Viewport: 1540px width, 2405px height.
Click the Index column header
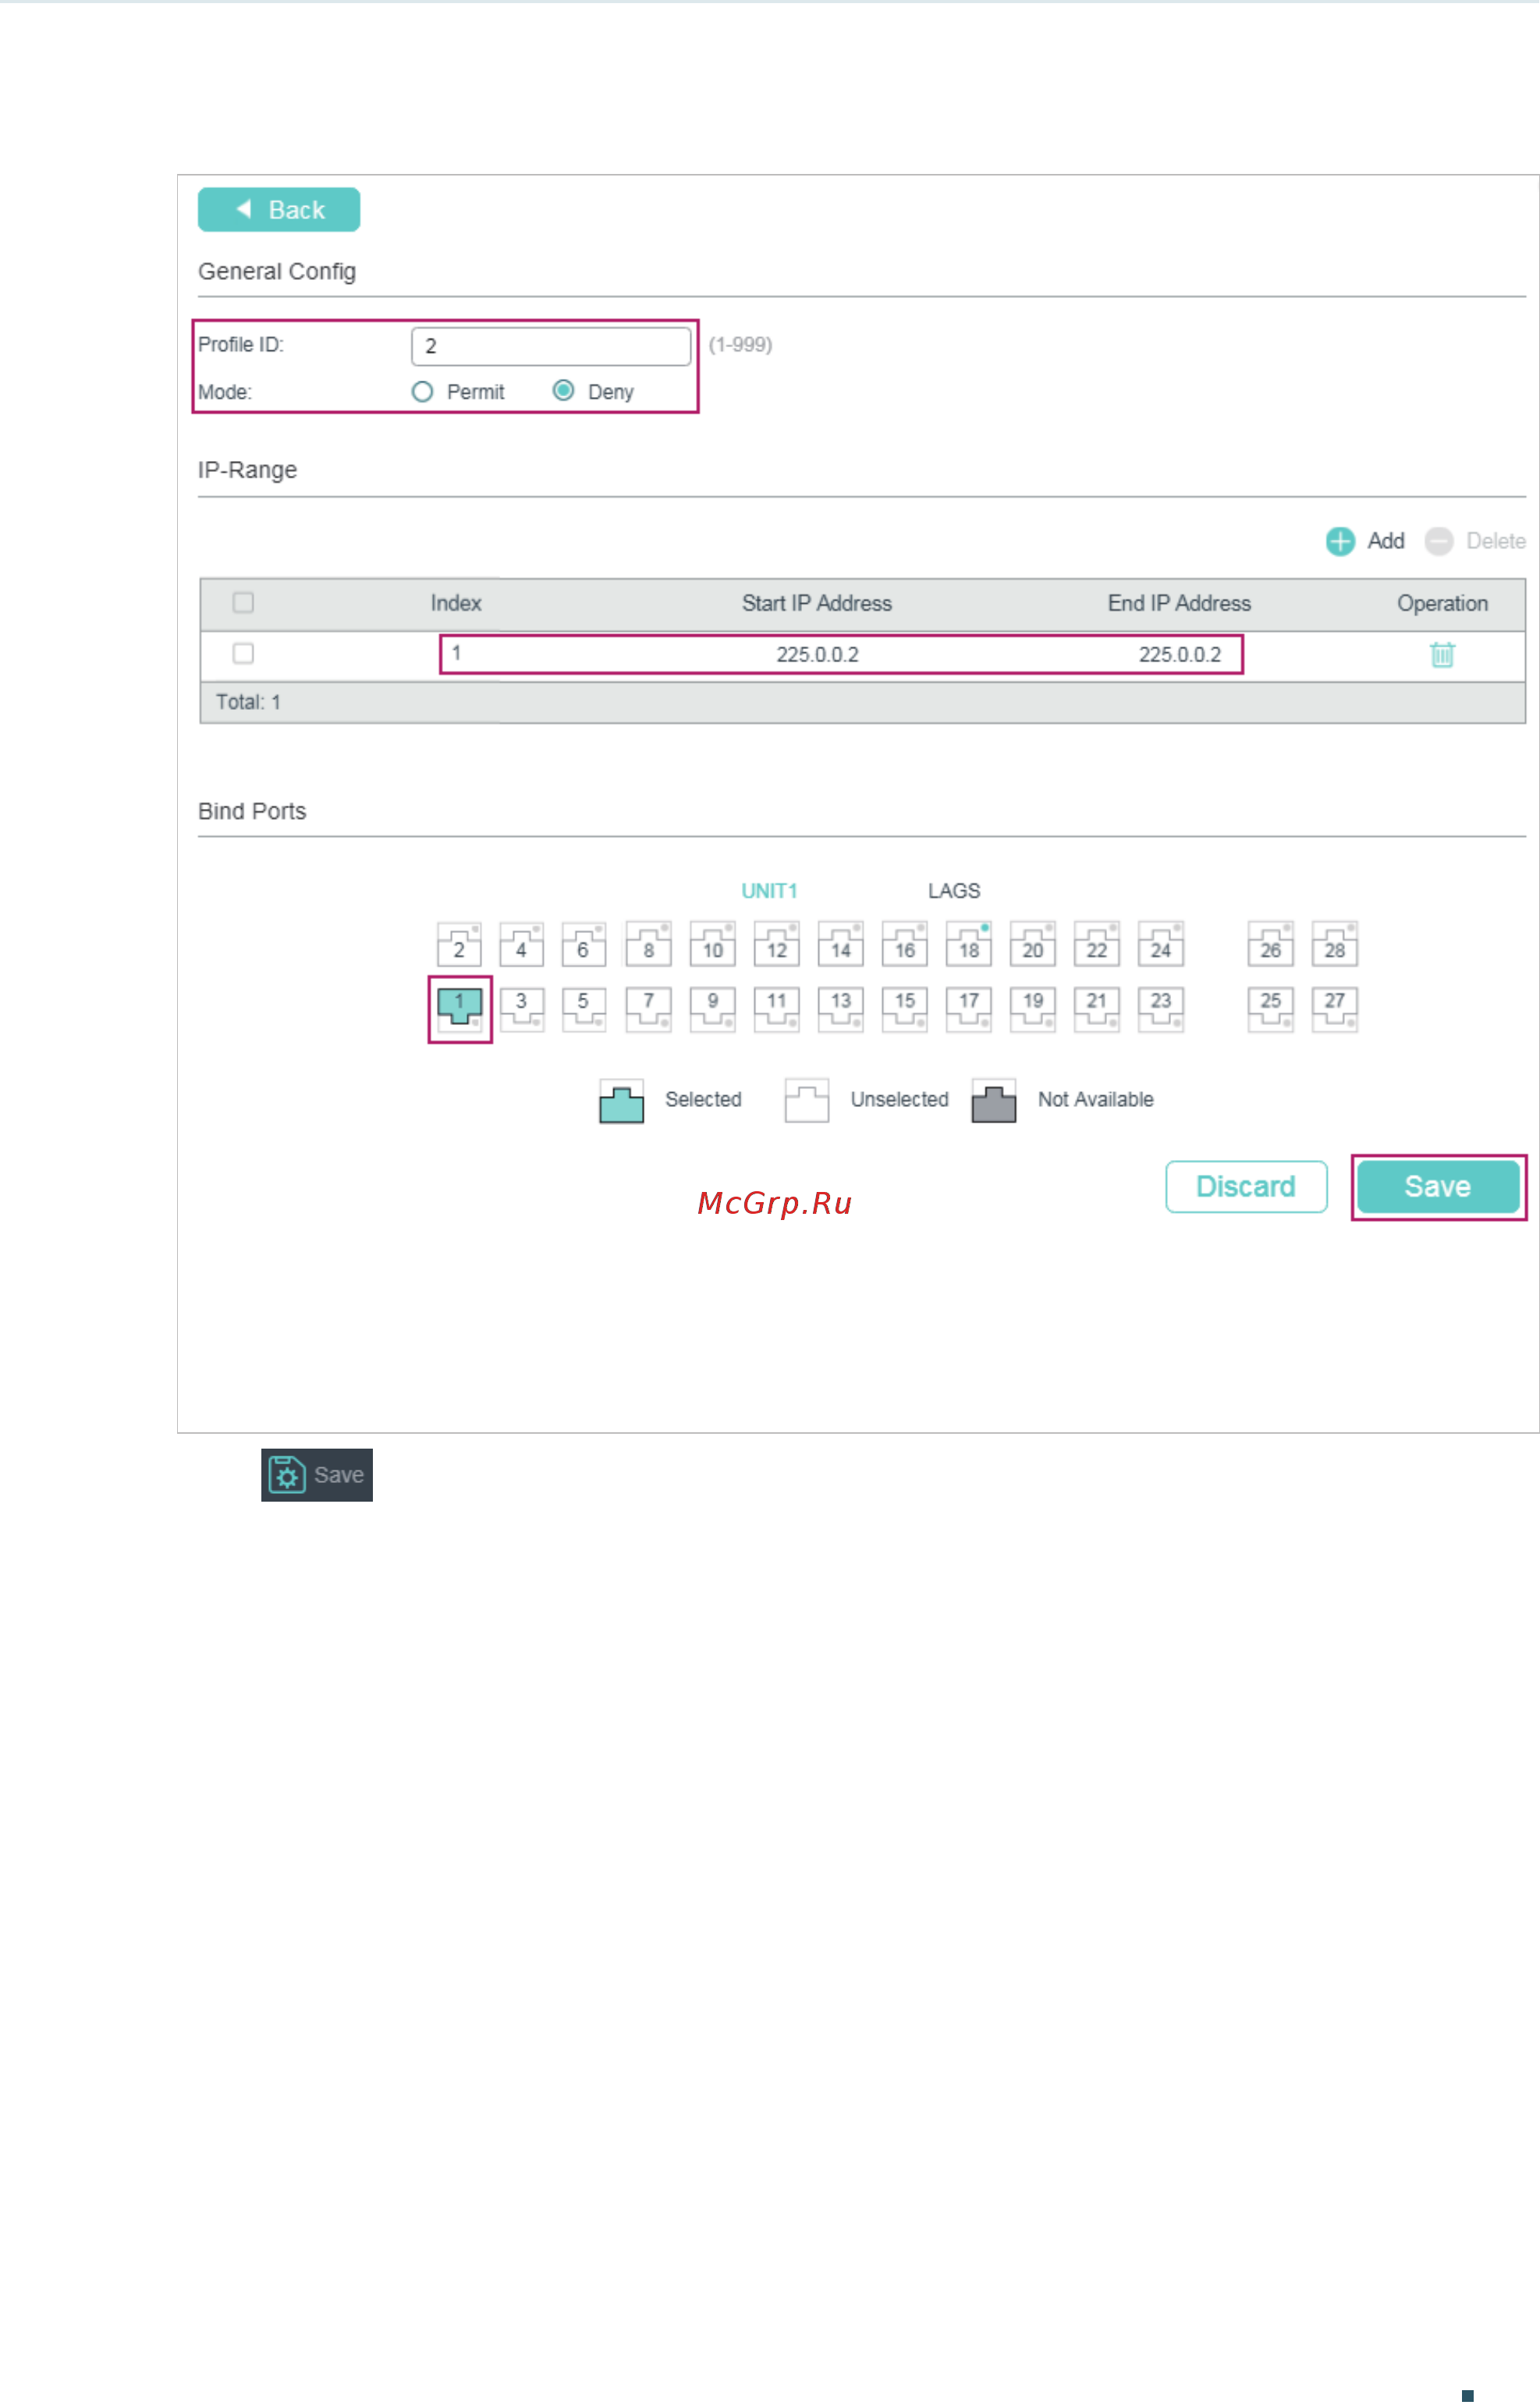tap(456, 604)
